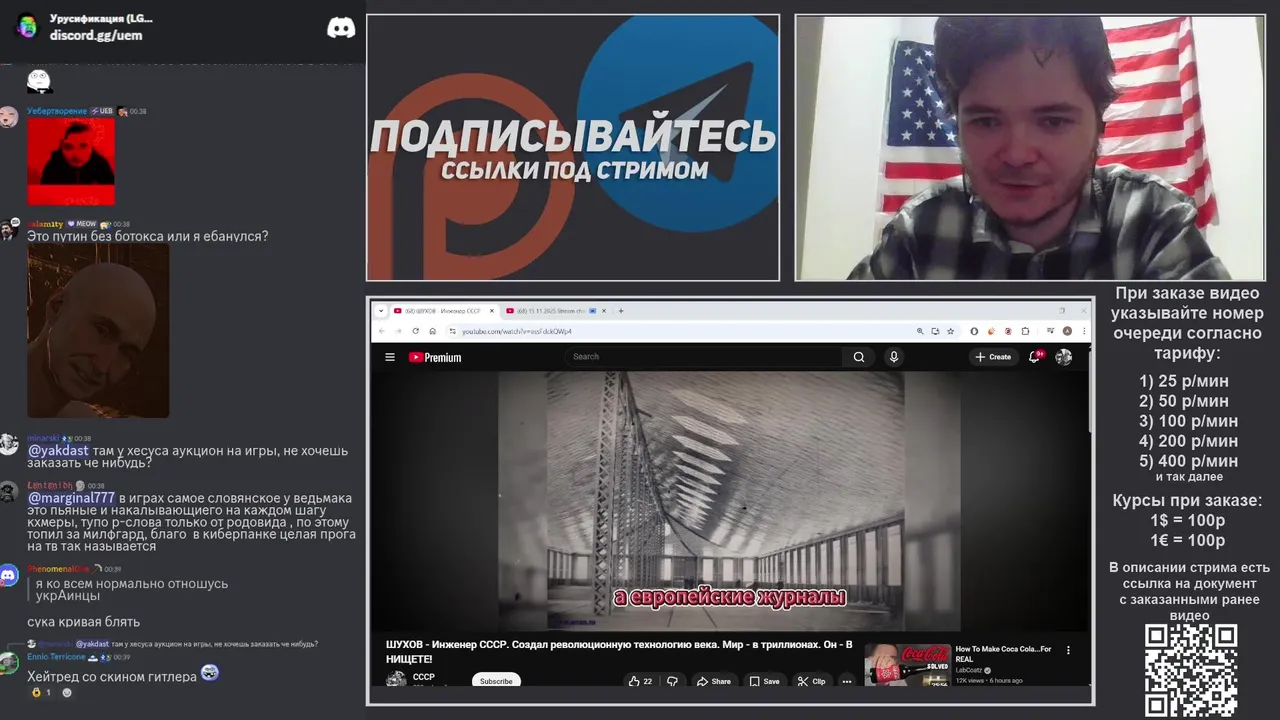Open the YouTube account avatar menu
The image size is (1280, 720).
click(1064, 357)
